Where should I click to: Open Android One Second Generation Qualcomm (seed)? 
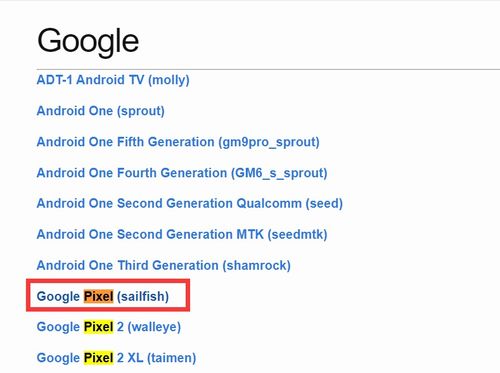coord(190,203)
